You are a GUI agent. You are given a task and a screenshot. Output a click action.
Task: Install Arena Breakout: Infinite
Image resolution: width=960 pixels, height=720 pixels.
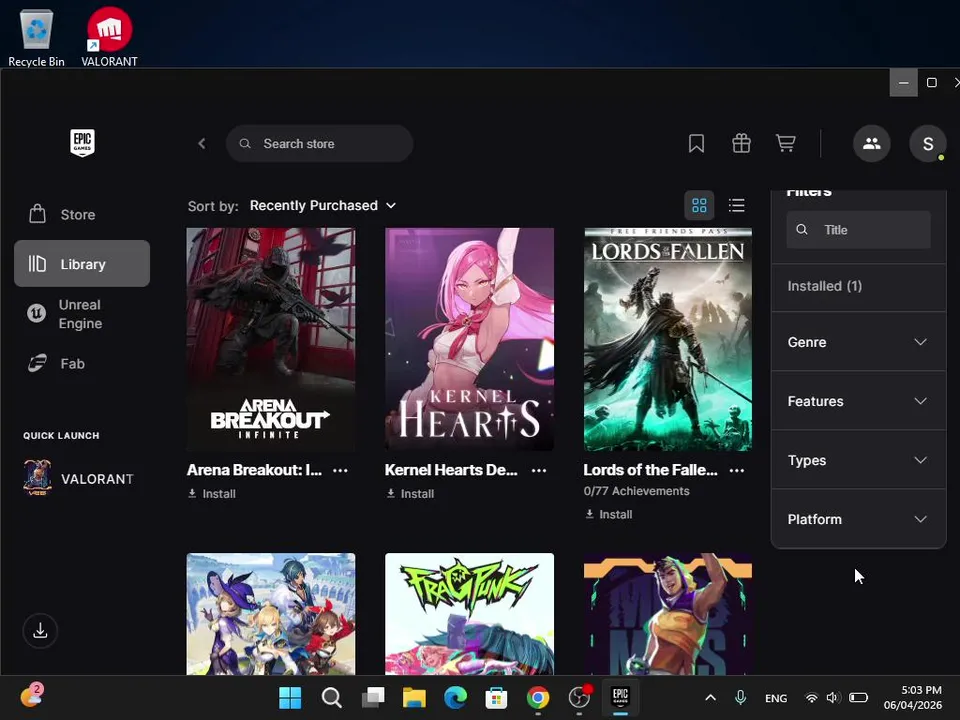tap(212, 493)
